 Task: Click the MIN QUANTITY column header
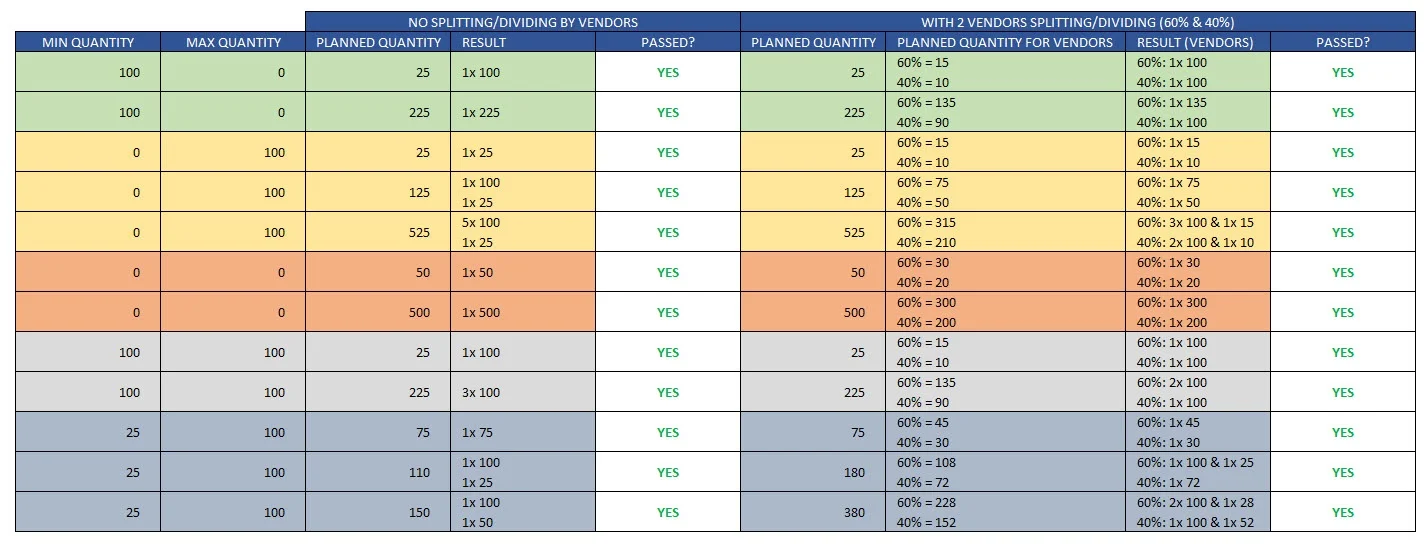[x=88, y=42]
